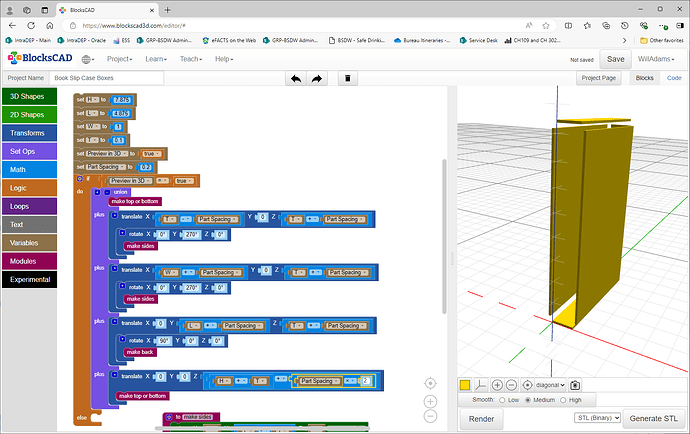Click the 7.875 value in set H block
Viewport: 690px width, 434px height.
[122, 100]
